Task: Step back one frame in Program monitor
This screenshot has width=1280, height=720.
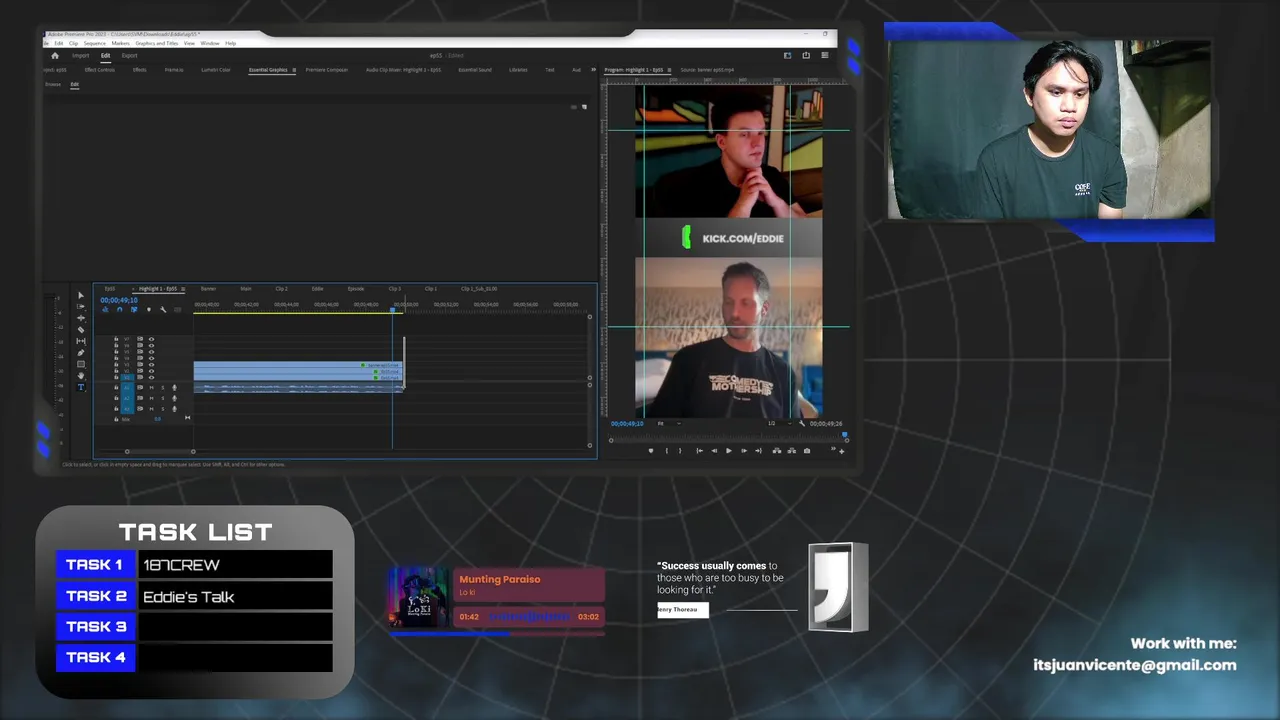Action: pyautogui.click(x=714, y=451)
